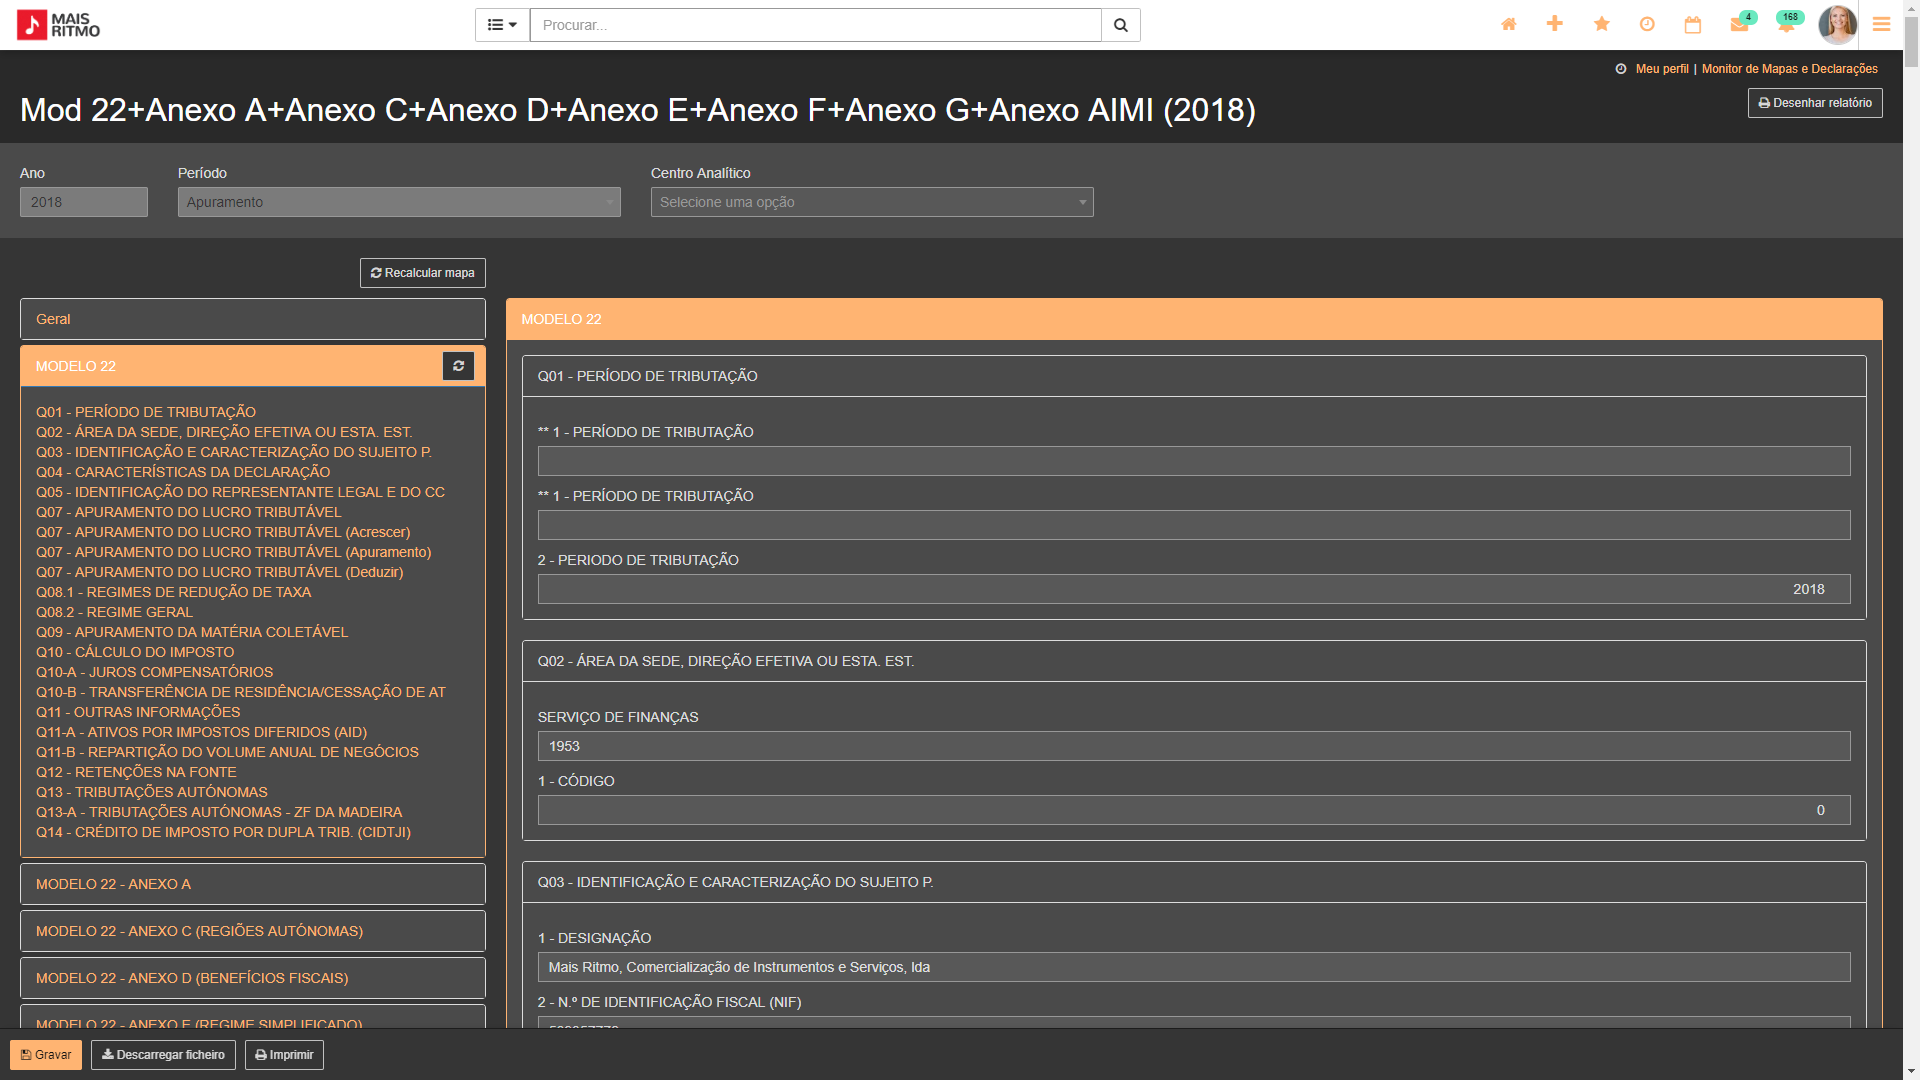Click 1 - DESIGNAÇÃO field with Mais Ritmo
This screenshot has width=1920, height=1080.
click(1194, 967)
